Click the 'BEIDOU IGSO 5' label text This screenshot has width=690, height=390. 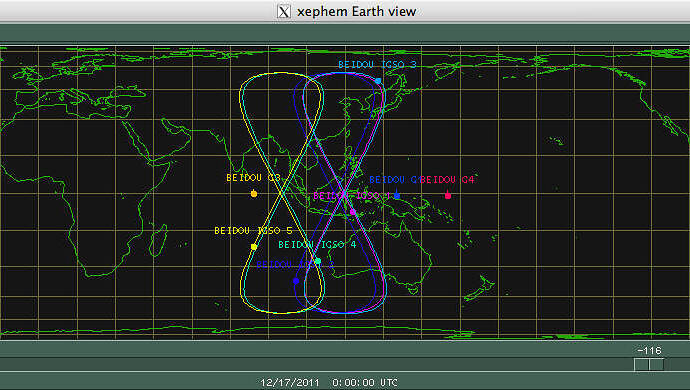coord(253,231)
